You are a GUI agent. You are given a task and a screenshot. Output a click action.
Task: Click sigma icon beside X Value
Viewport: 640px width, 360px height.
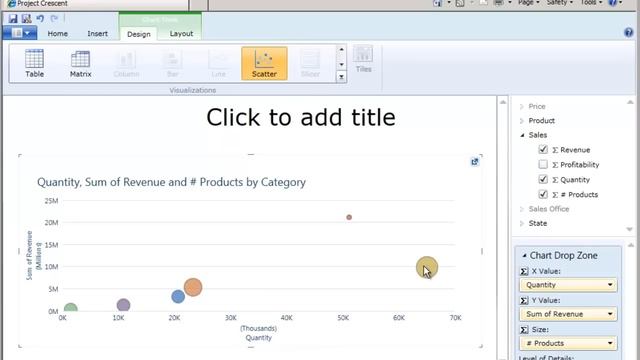tap(524, 271)
